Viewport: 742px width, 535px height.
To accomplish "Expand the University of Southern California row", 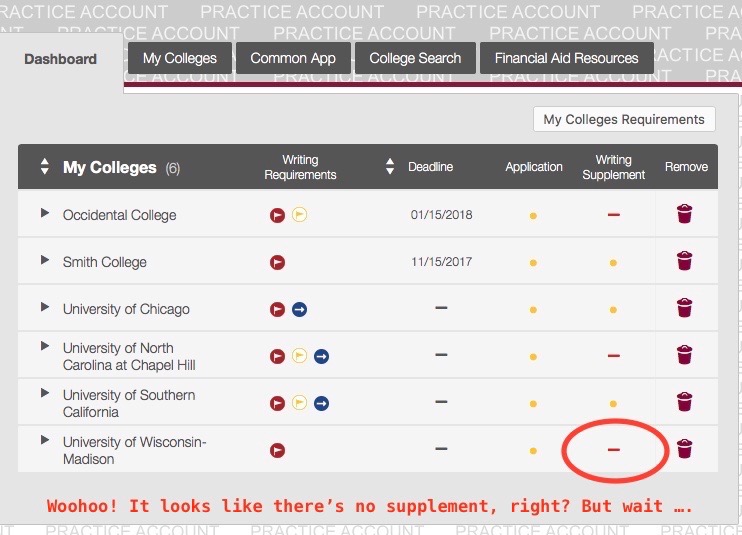I will click(45, 393).
